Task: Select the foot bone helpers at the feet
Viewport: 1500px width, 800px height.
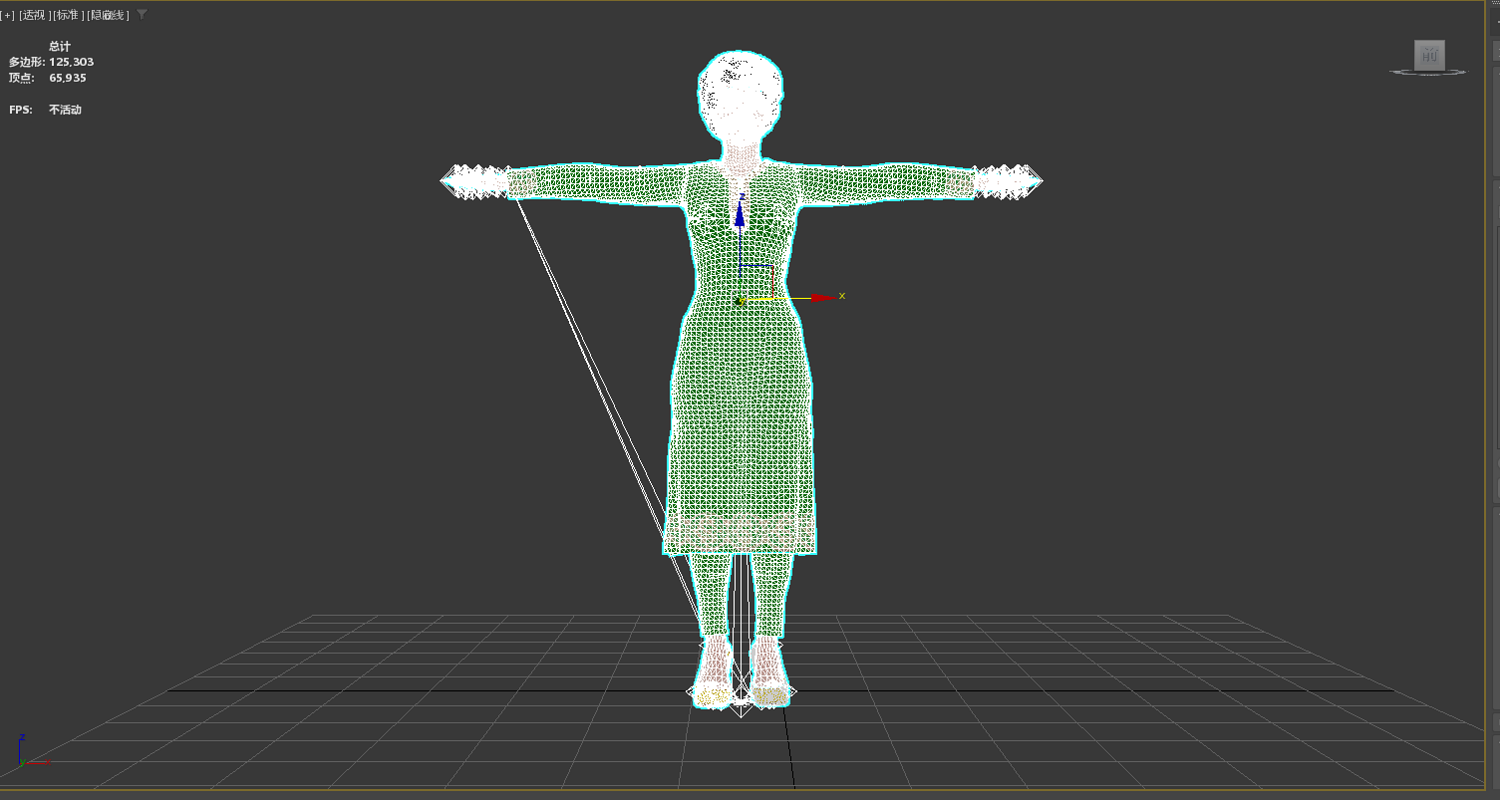Action: tap(741, 690)
